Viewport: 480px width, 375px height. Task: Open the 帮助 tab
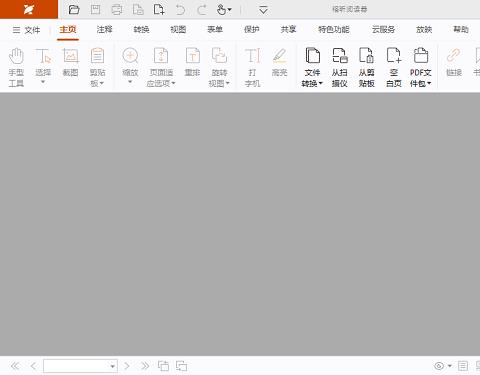pyautogui.click(x=461, y=30)
